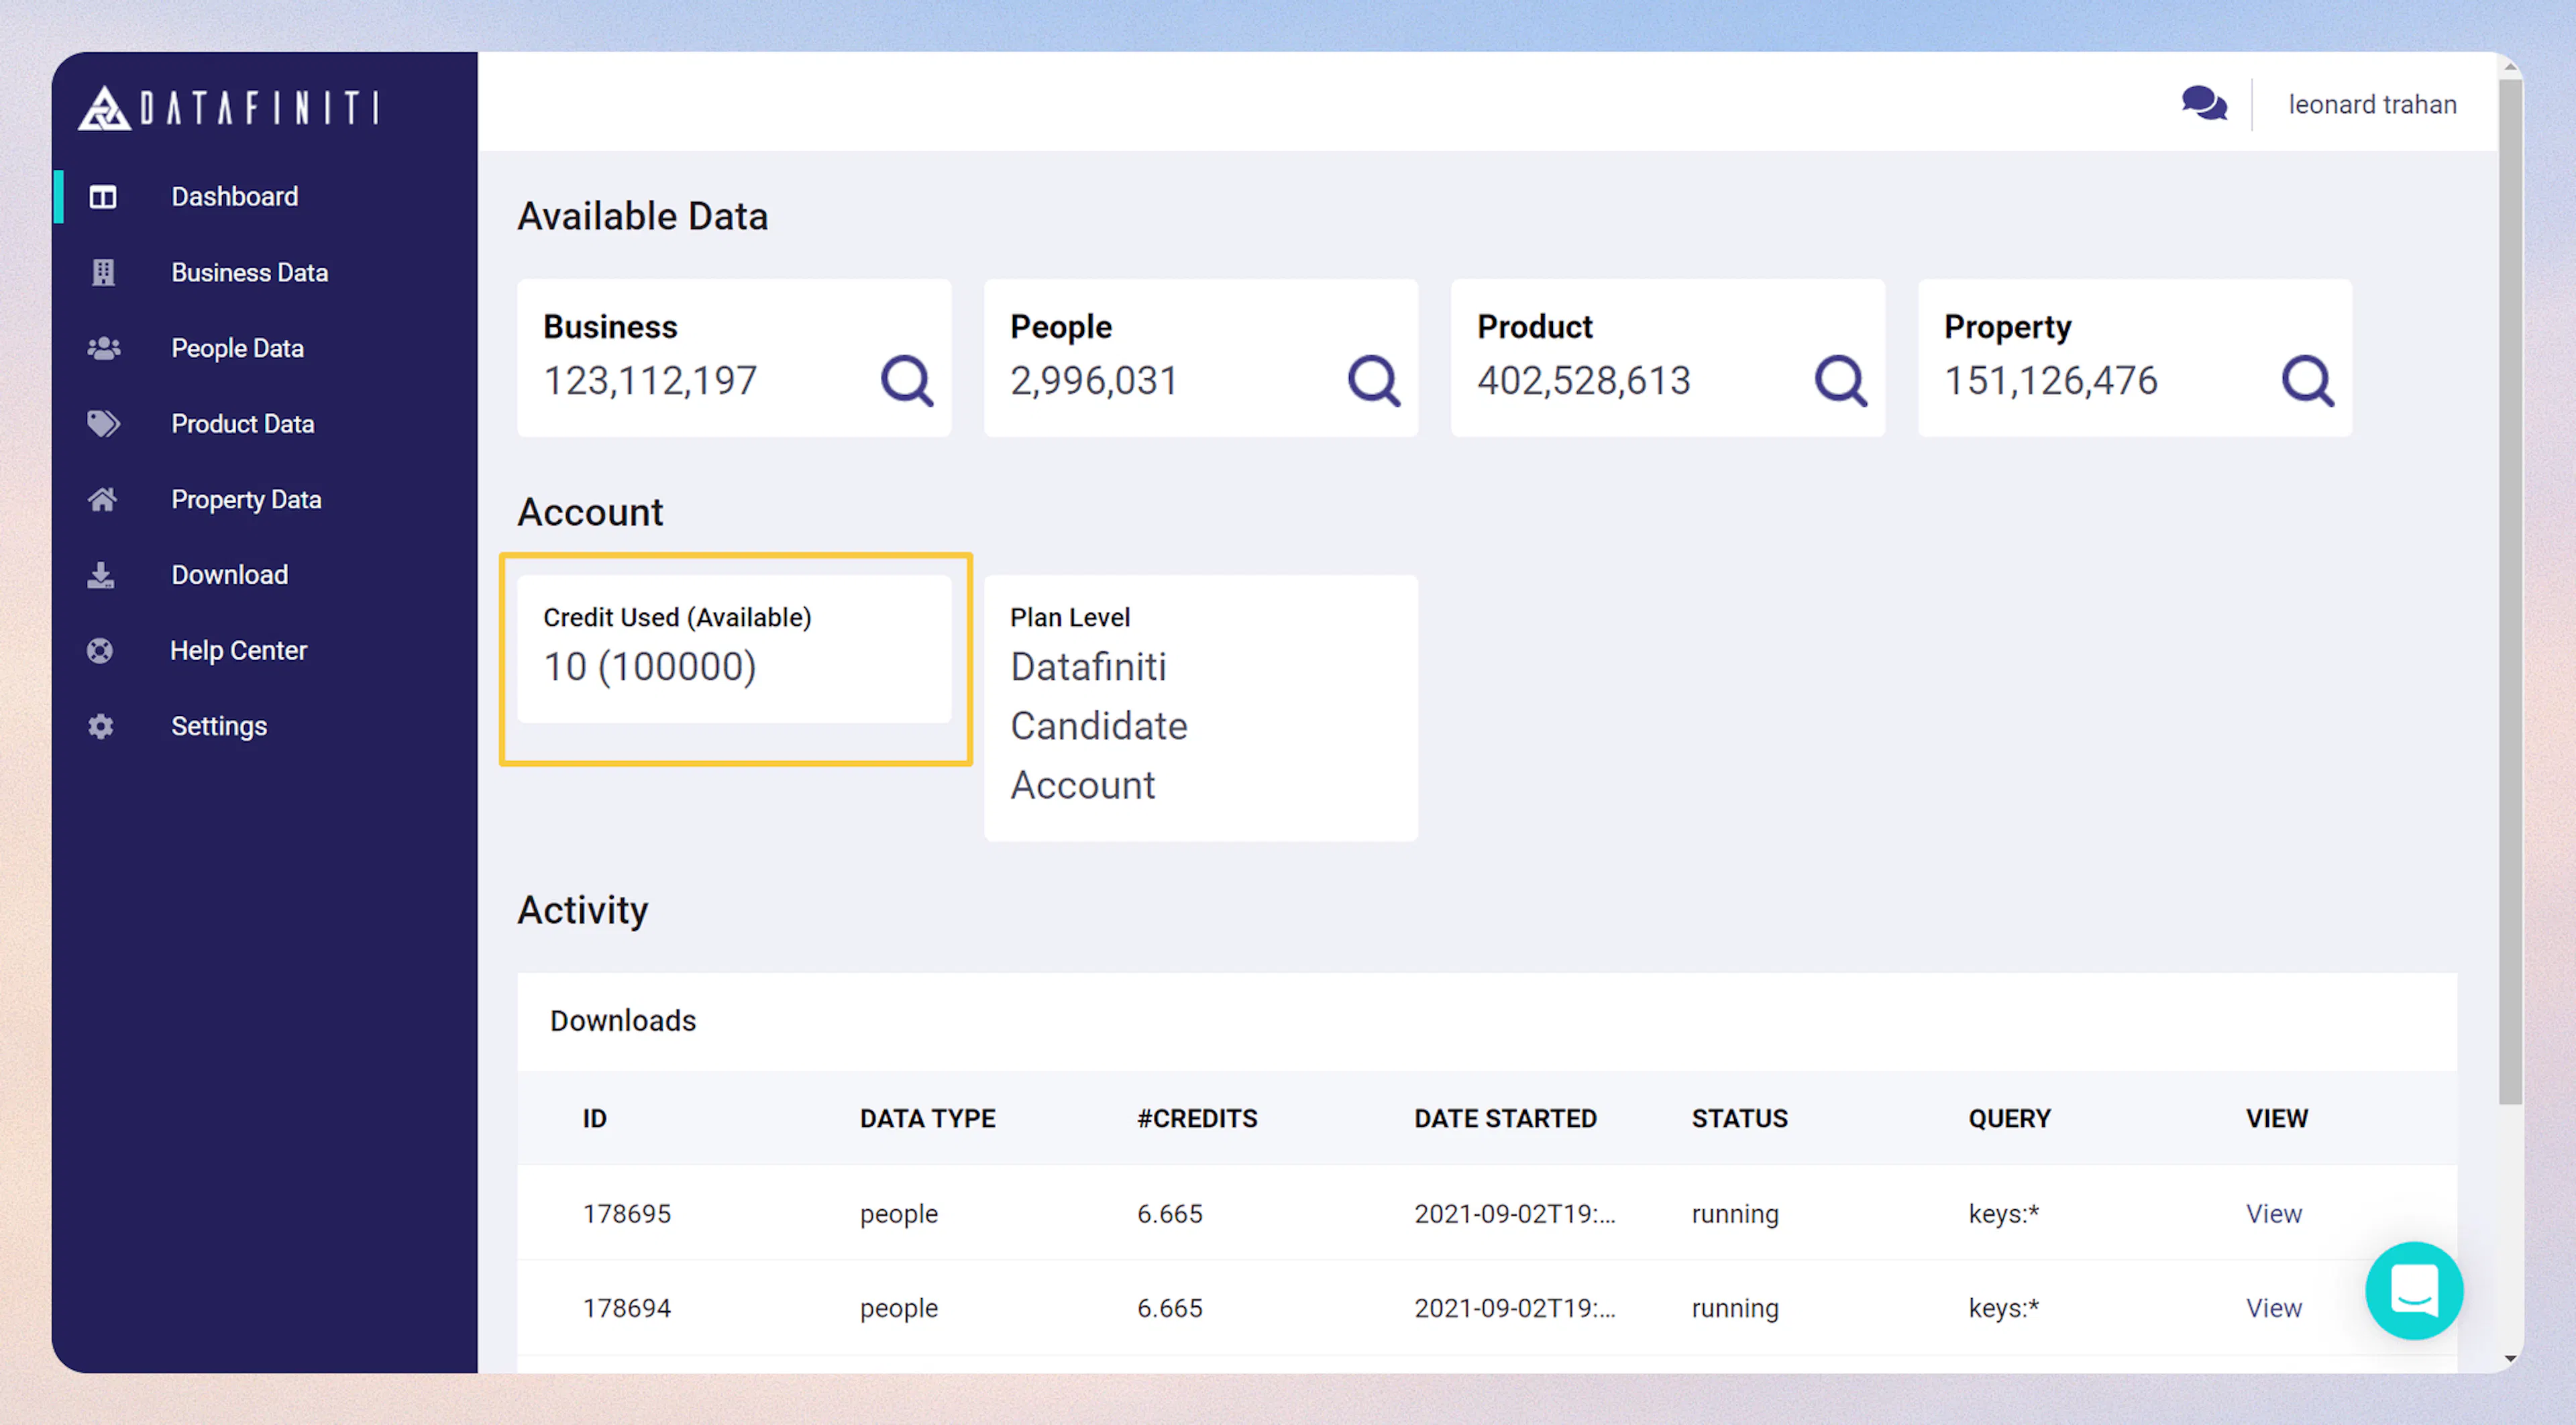Click the People card search magnifier
Image resolution: width=2576 pixels, height=1425 pixels.
pos(1373,380)
